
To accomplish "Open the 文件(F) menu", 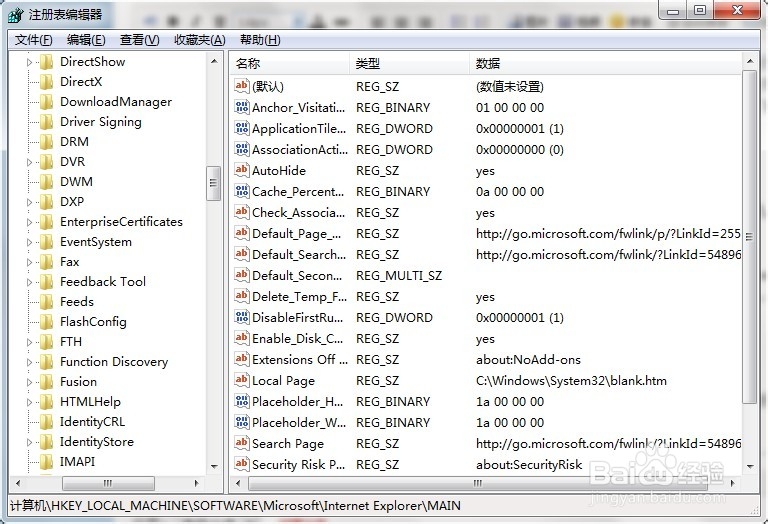I will (33, 40).
